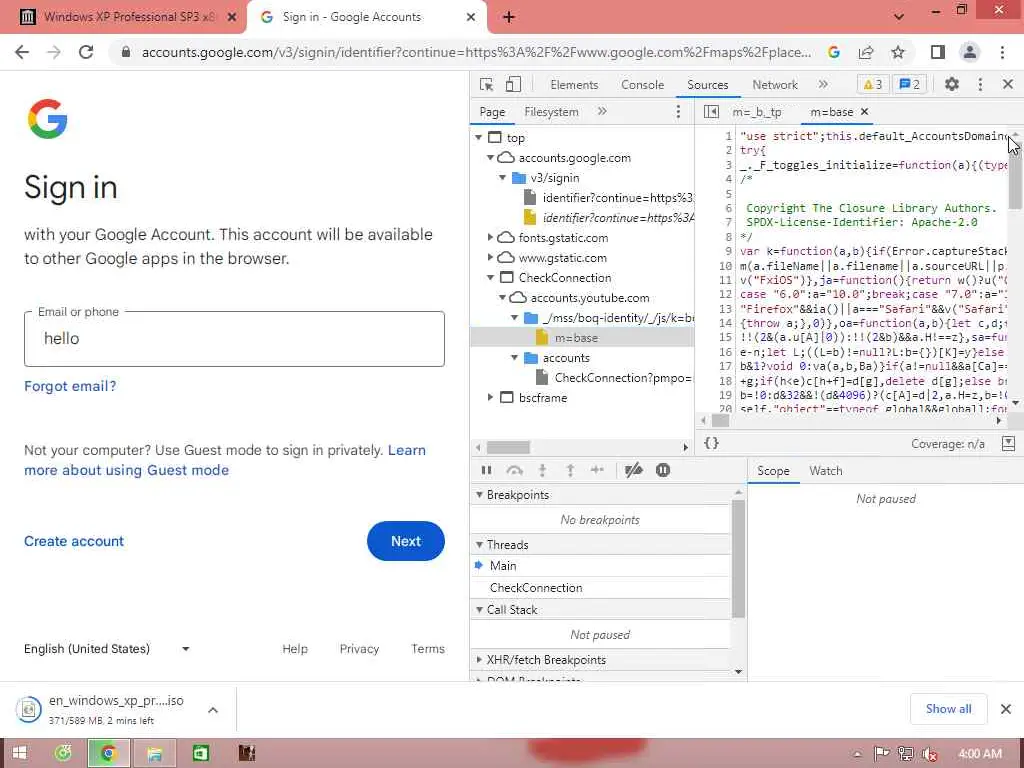Screen dimensions: 1024x768
Task: Toggle pause on exceptions icon
Action: (x=663, y=470)
